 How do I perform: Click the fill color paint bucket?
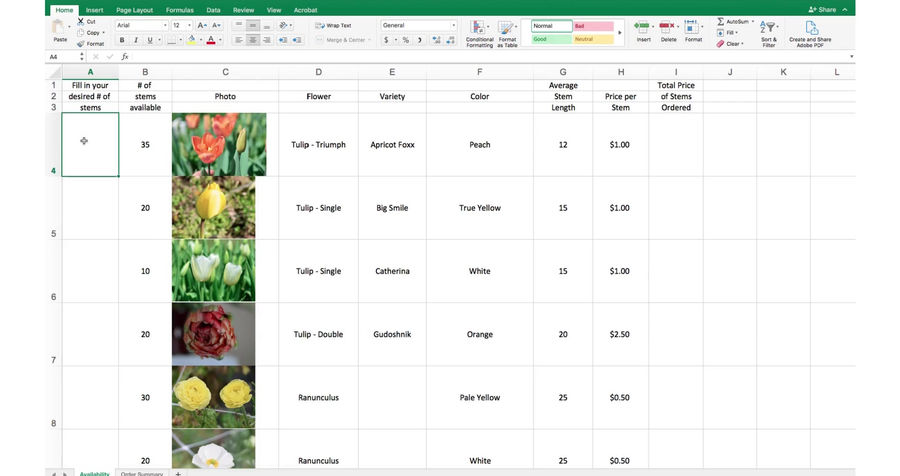pos(192,40)
